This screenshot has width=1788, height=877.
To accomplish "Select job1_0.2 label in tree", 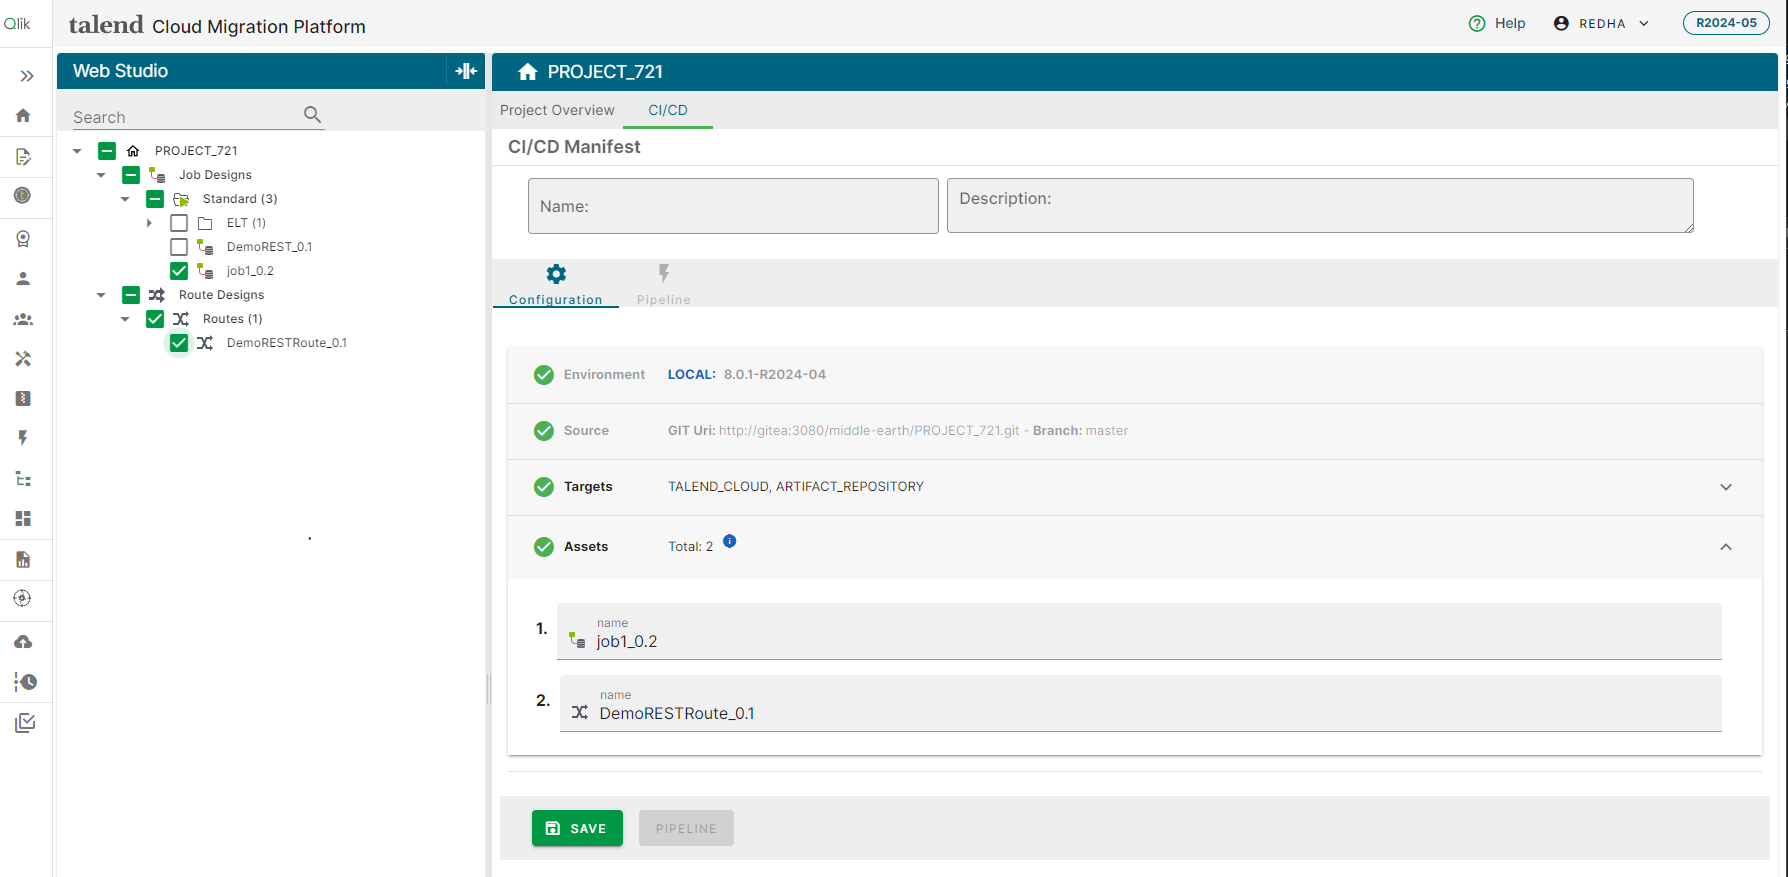I will pyautogui.click(x=250, y=271).
